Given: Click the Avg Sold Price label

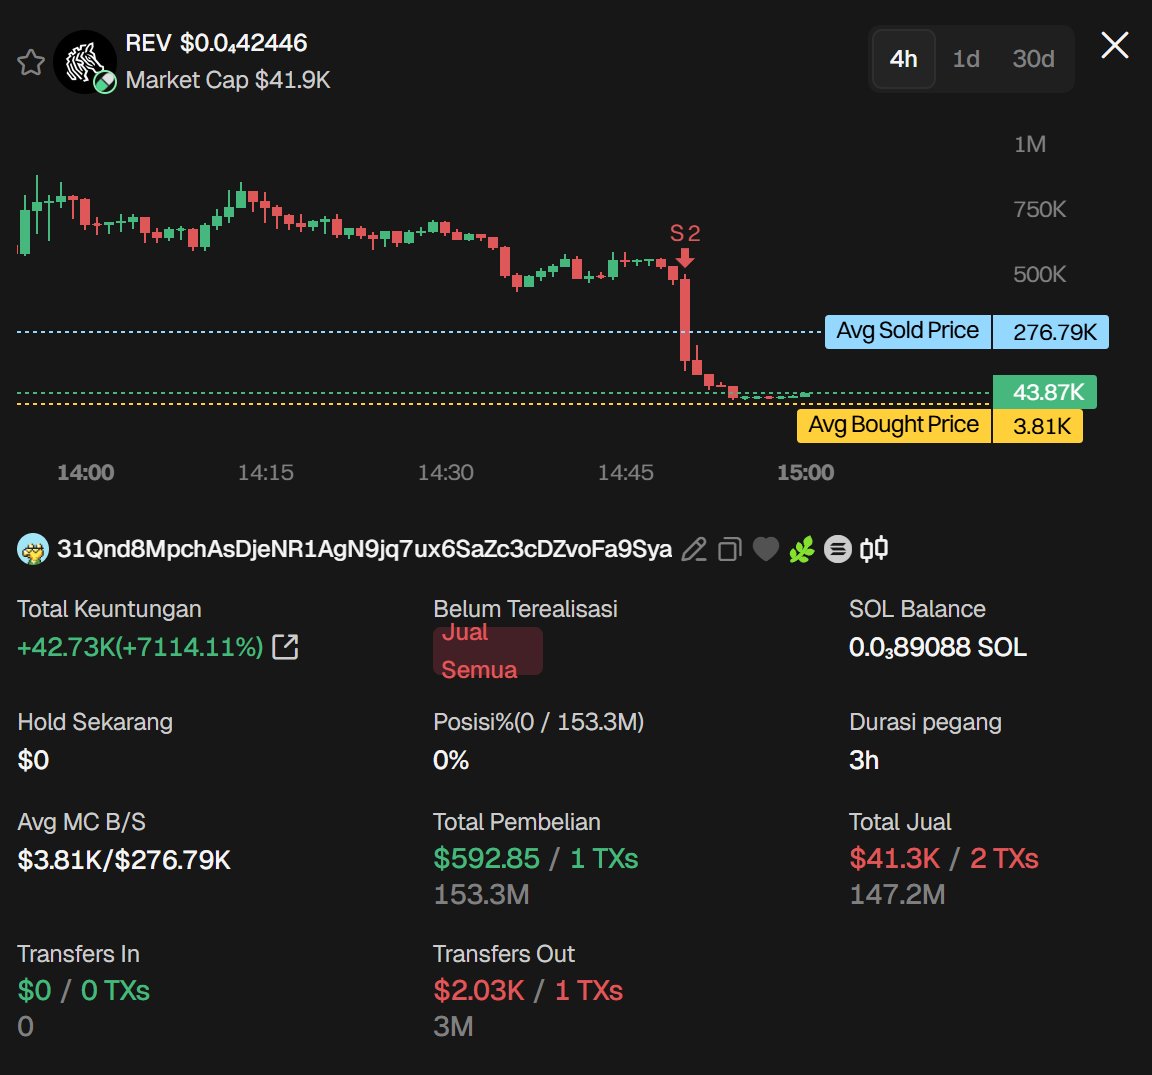Looking at the screenshot, I should [x=908, y=331].
